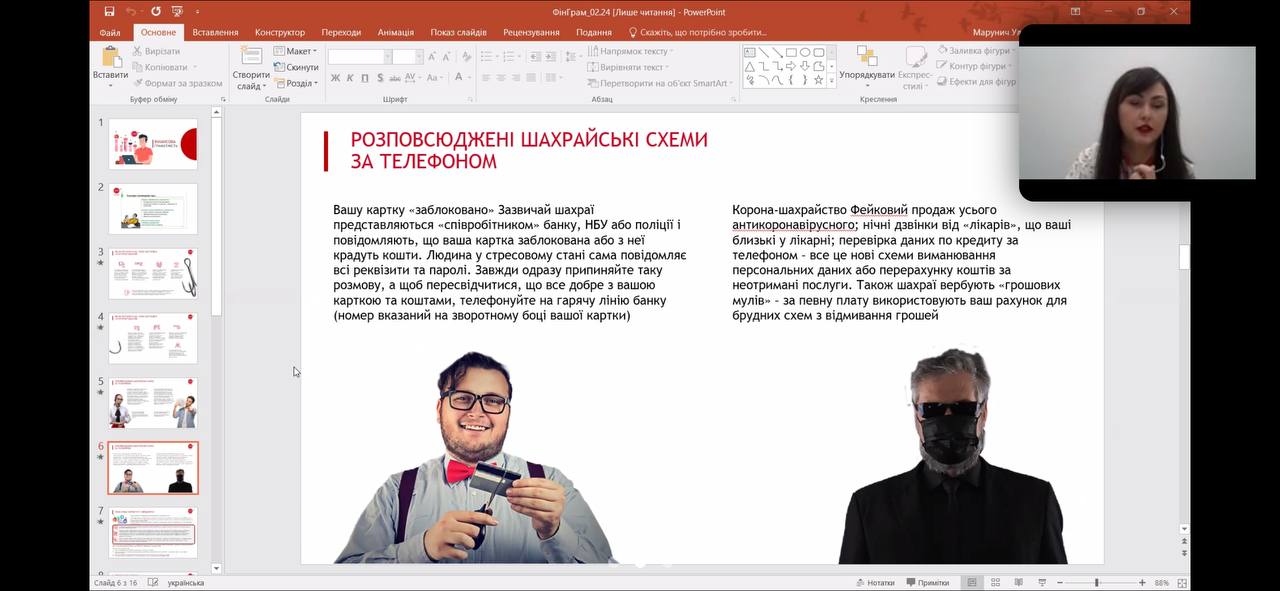
Task: Click the zoom slider handle in status bar
Action: (x=1096, y=582)
